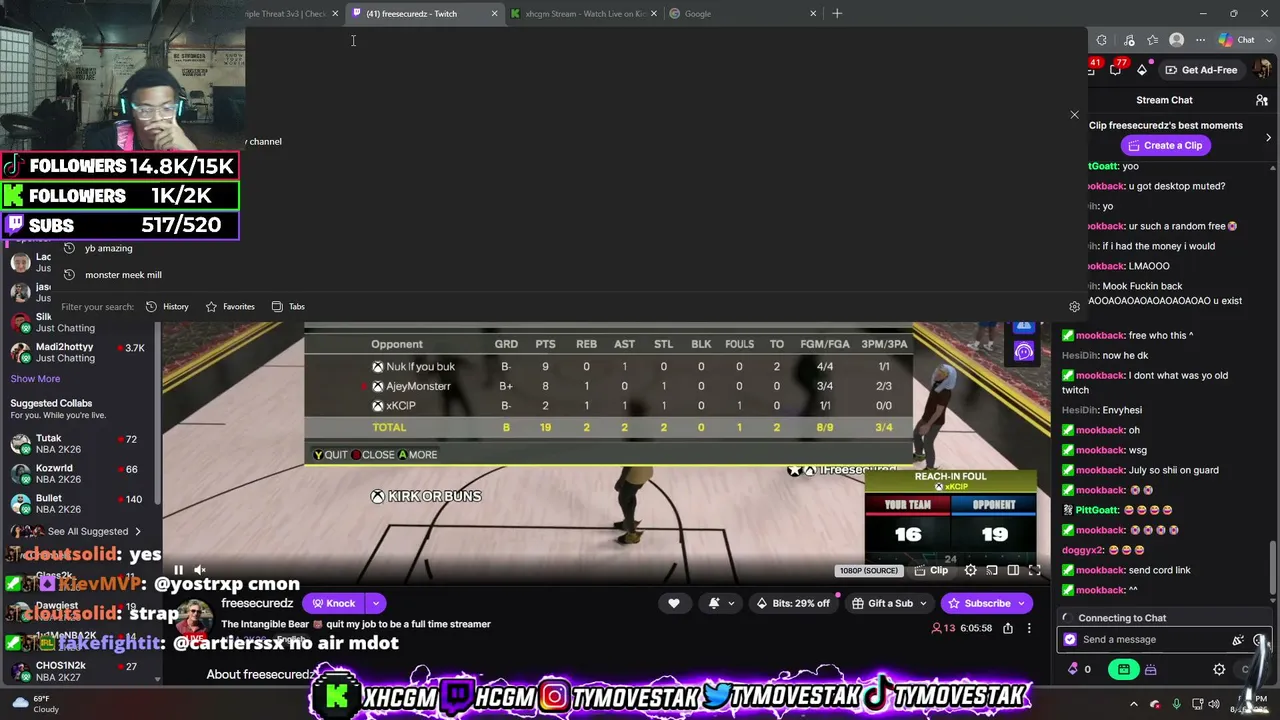Pause the stream video
1280x720 pixels.
pos(178,570)
